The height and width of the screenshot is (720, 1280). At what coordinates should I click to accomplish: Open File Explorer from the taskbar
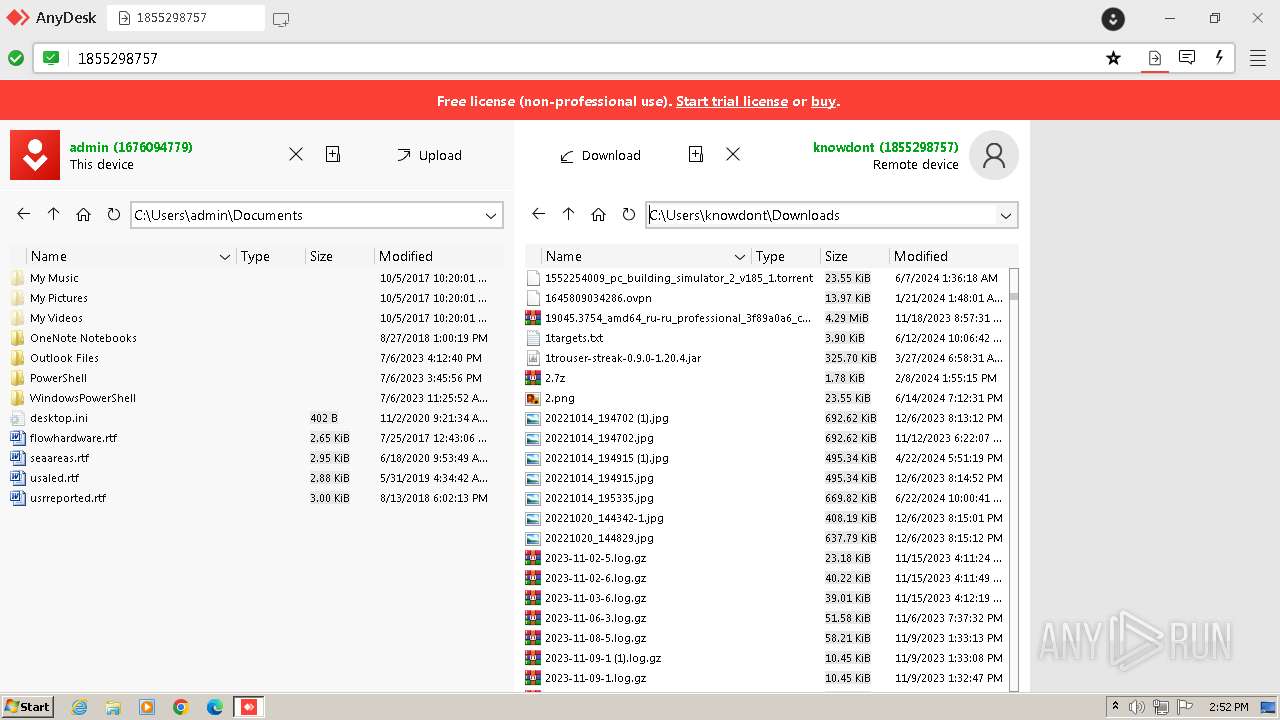pyautogui.click(x=113, y=707)
